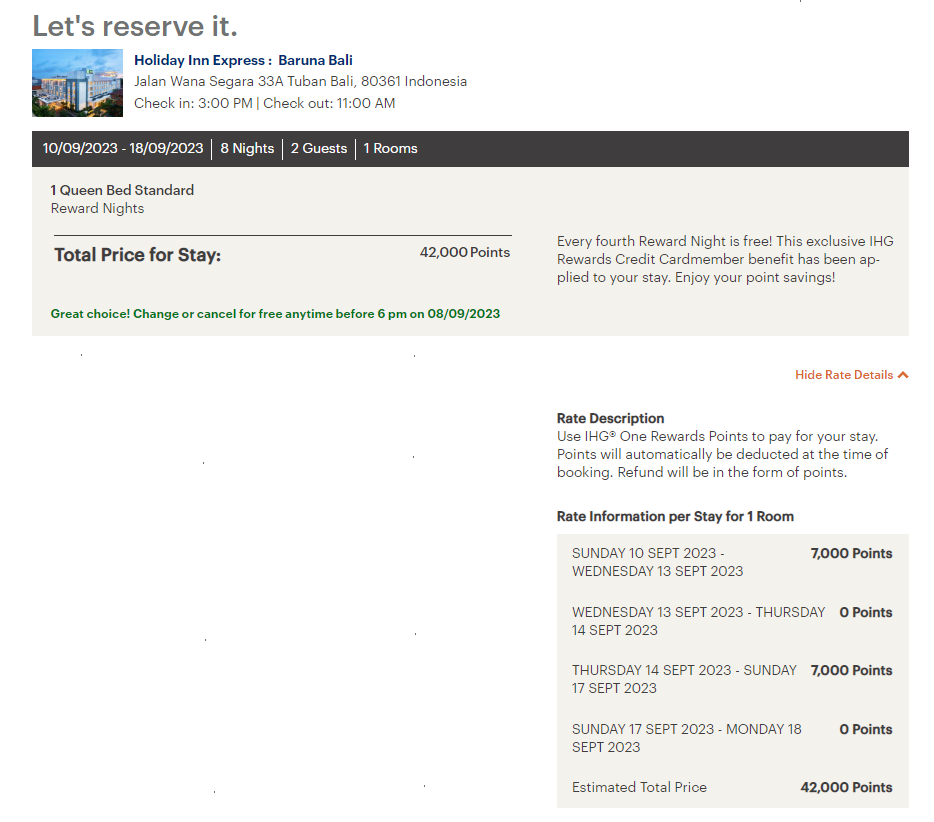Click the IHG One Rewards Points description text
The width and height of the screenshot is (934, 822).
[722, 454]
